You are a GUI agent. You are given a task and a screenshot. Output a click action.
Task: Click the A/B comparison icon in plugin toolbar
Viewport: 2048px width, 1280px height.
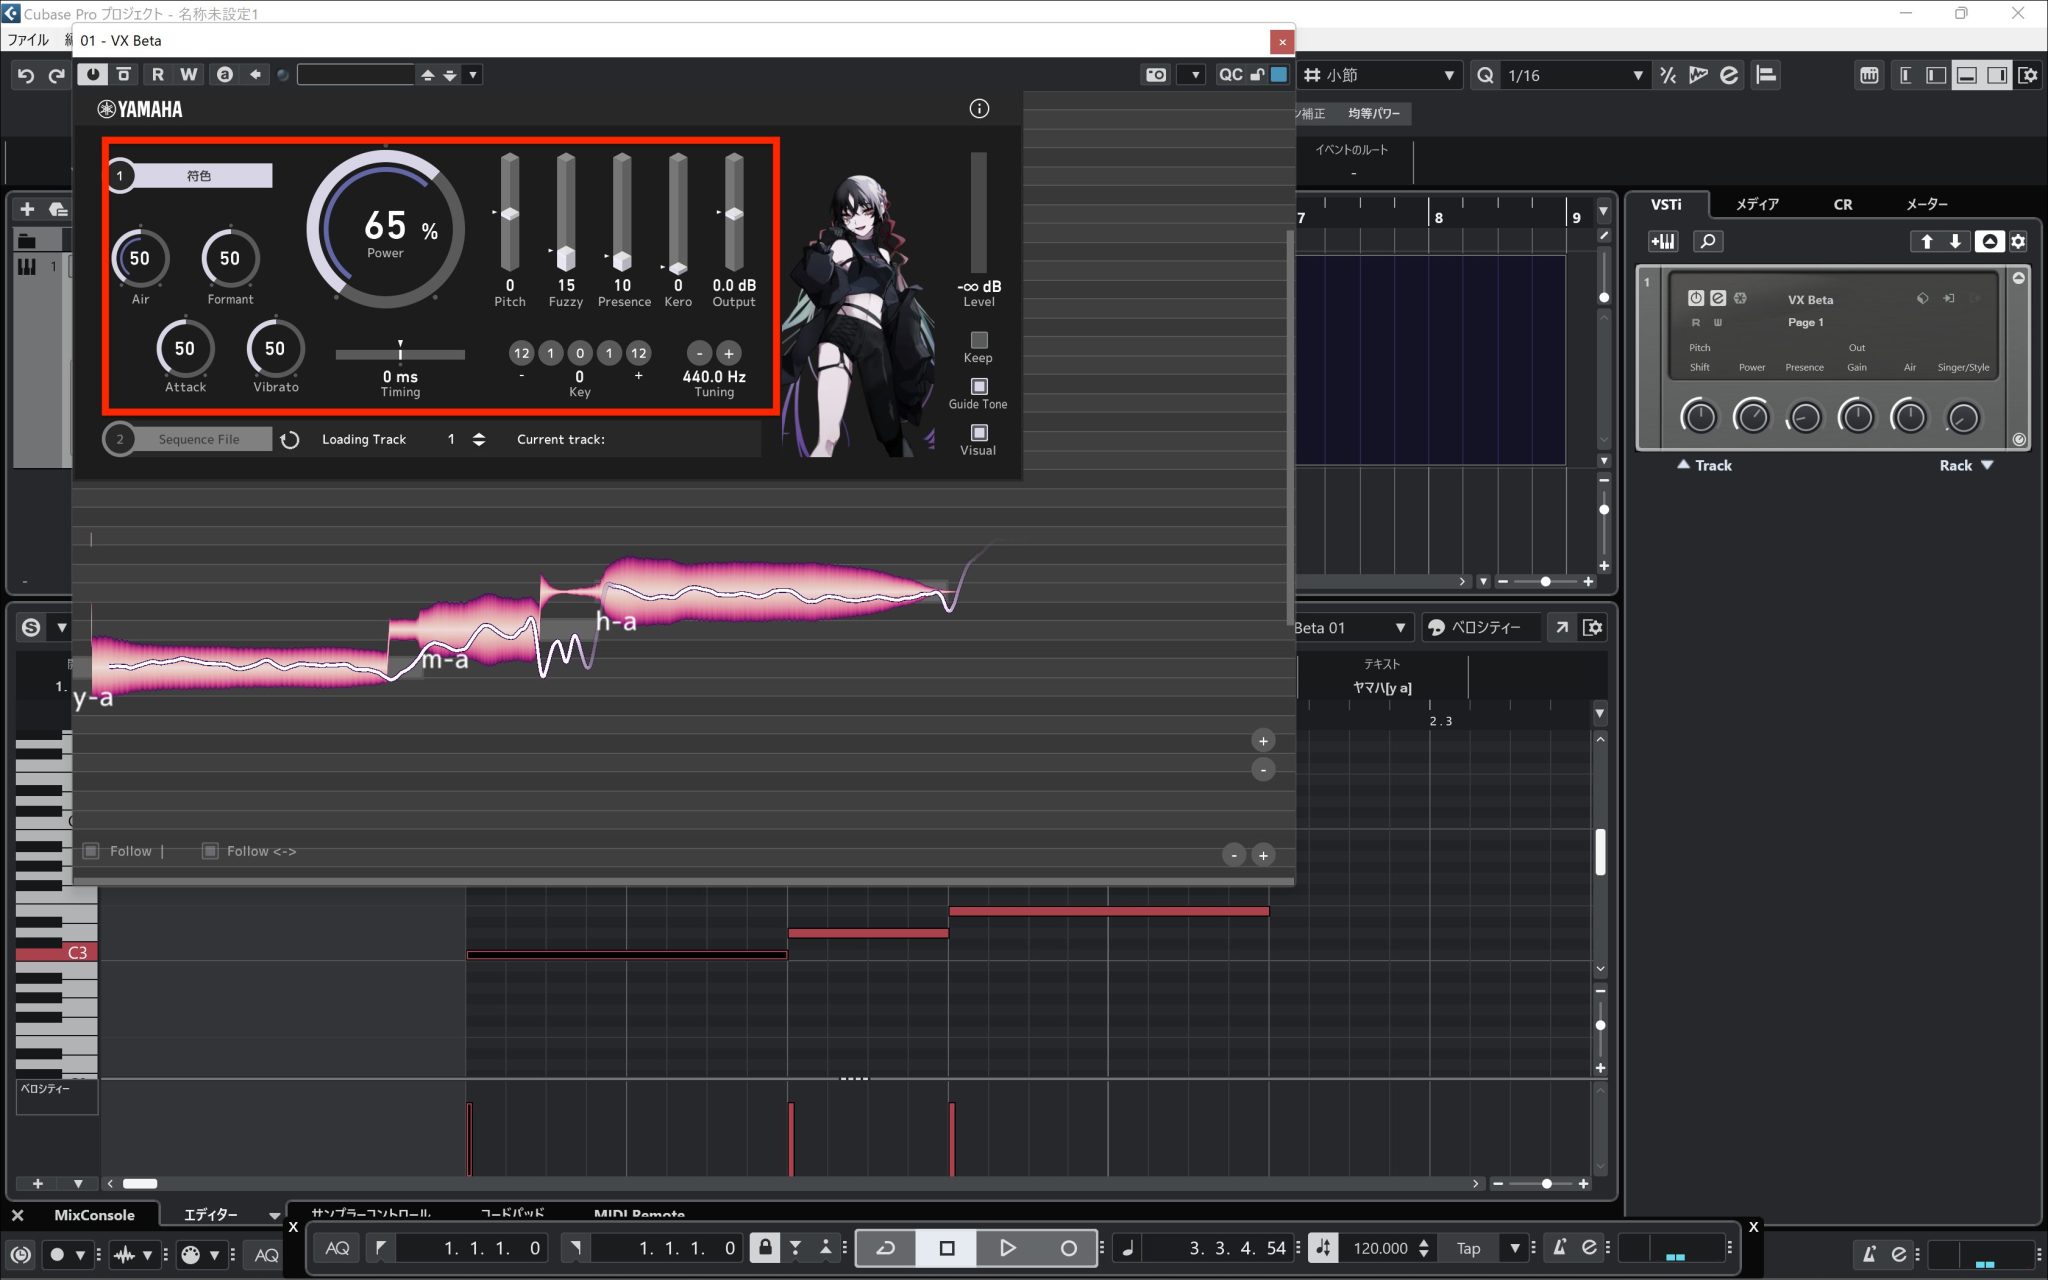[x=225, y=74]
